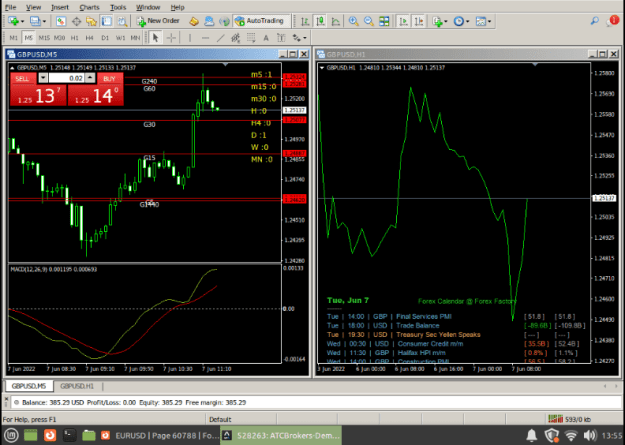Switch to GBPUSD,M5 chart tab
Viewport: 625px width, 445px height.
tap(29, 386)
